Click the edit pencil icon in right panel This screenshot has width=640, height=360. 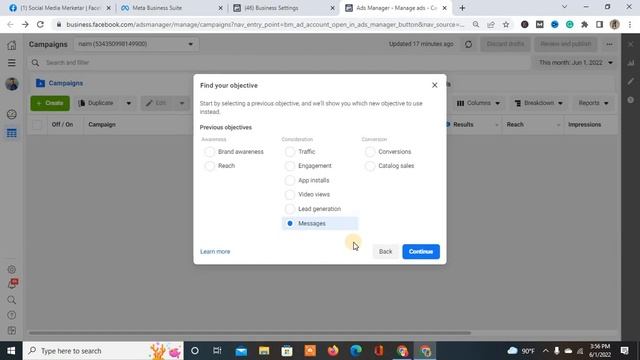coord(631,82)
